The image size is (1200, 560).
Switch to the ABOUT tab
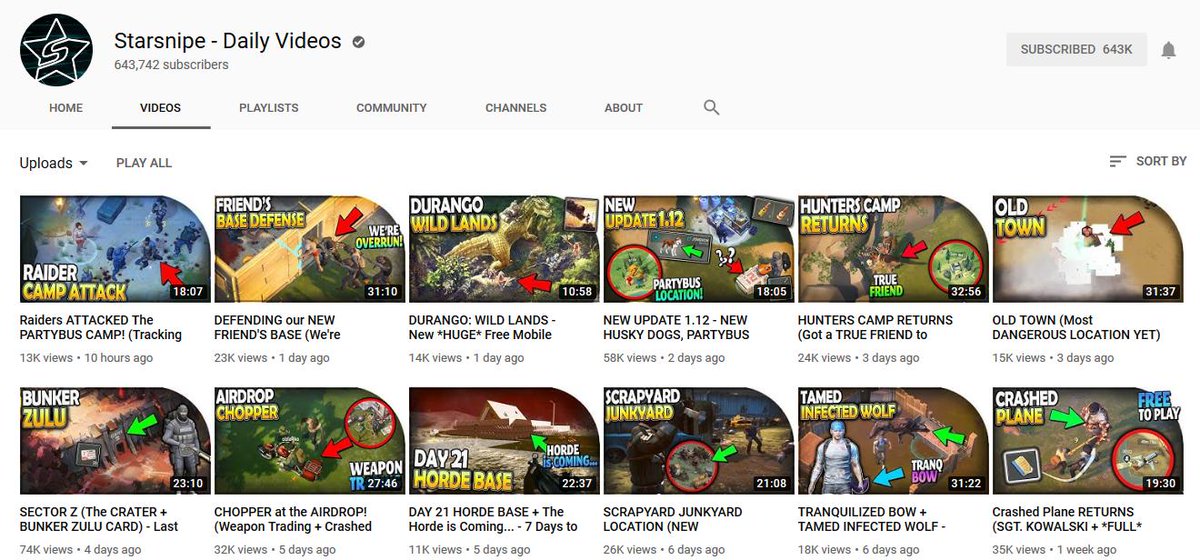(624, 108)
